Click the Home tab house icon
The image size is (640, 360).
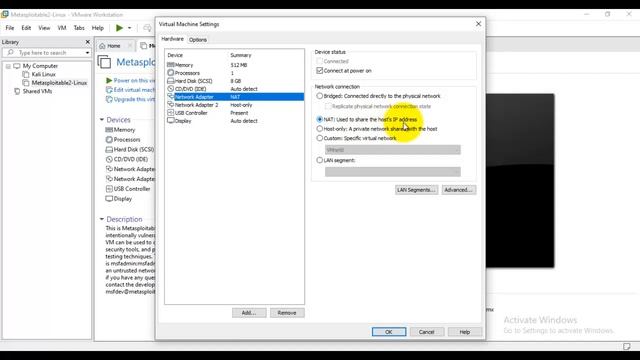click(102, 46)
